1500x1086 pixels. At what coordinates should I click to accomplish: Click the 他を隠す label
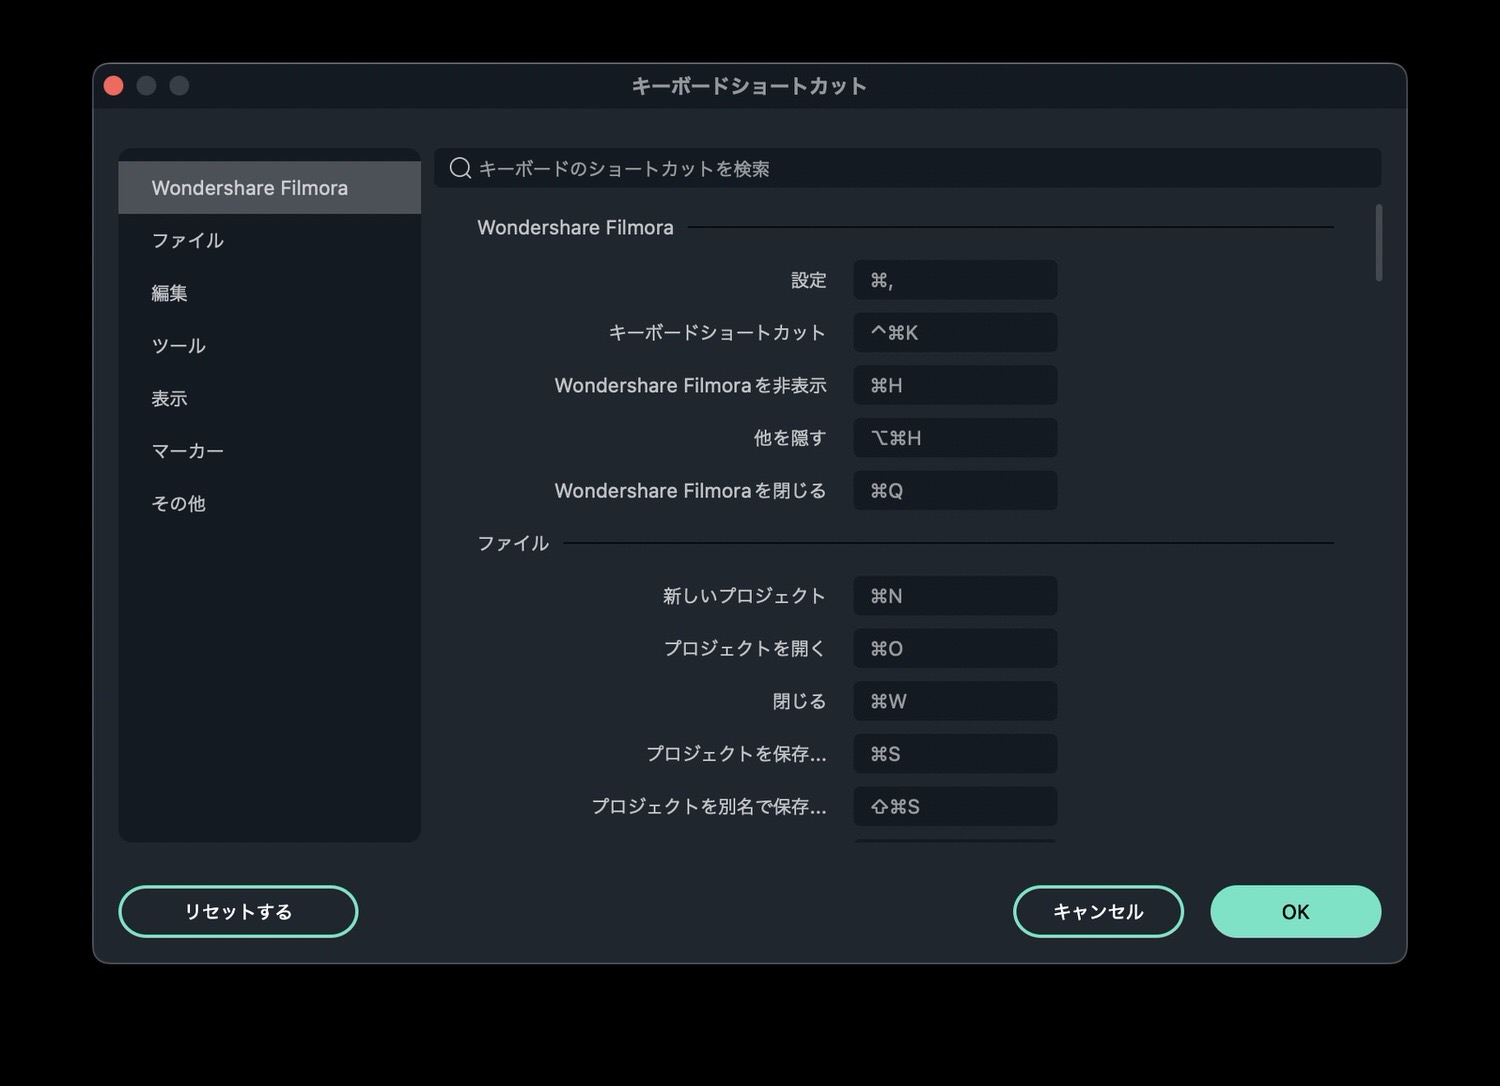click(x=790, y=438)
